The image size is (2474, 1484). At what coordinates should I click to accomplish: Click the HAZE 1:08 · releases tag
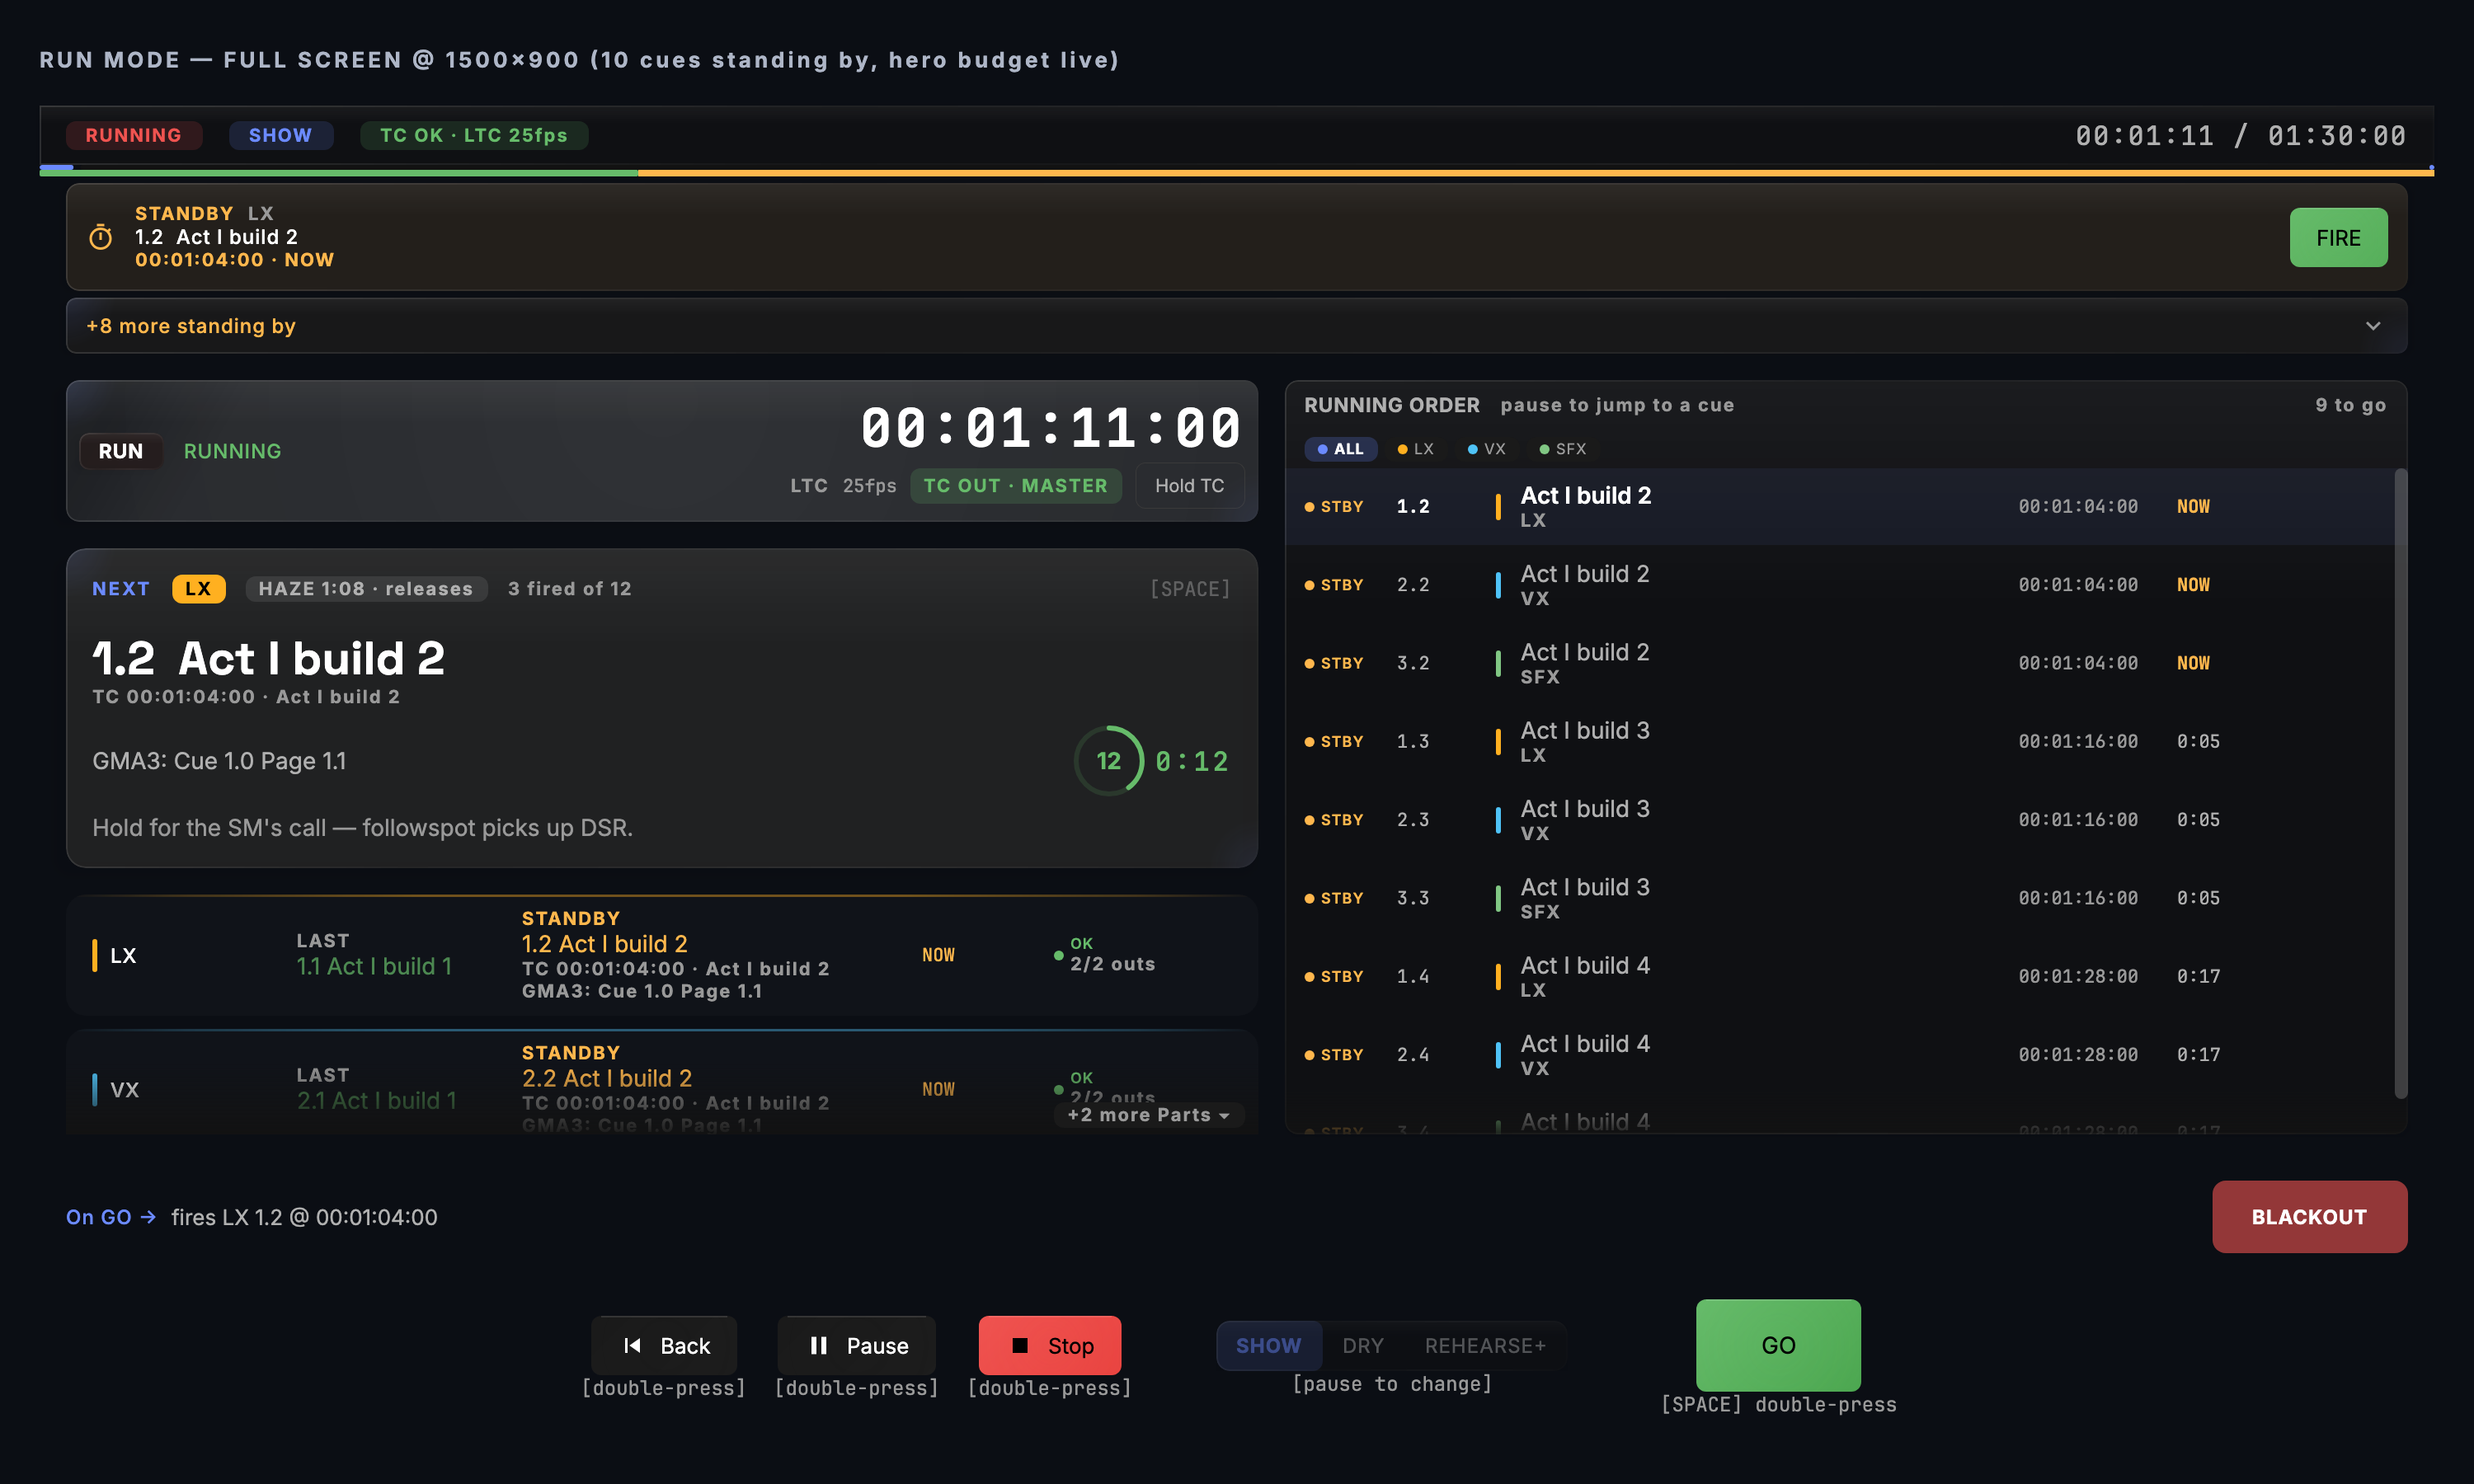click(366, 589)
